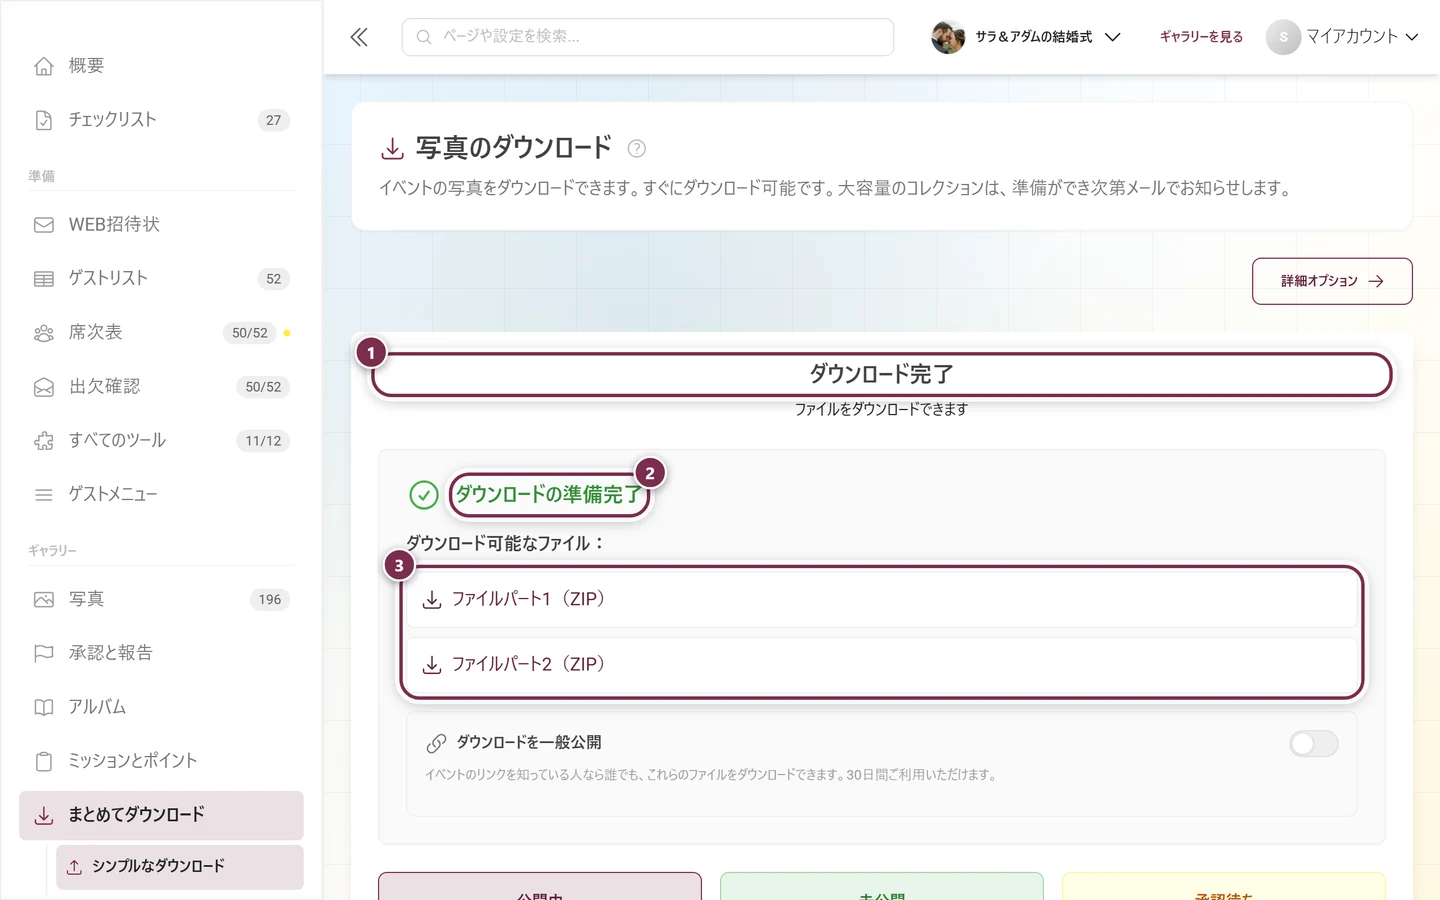This screenshot has height=900, width=1440.
Task: Click the link icon beside ダウンロードを一般公開
Action: pos(436,743)
